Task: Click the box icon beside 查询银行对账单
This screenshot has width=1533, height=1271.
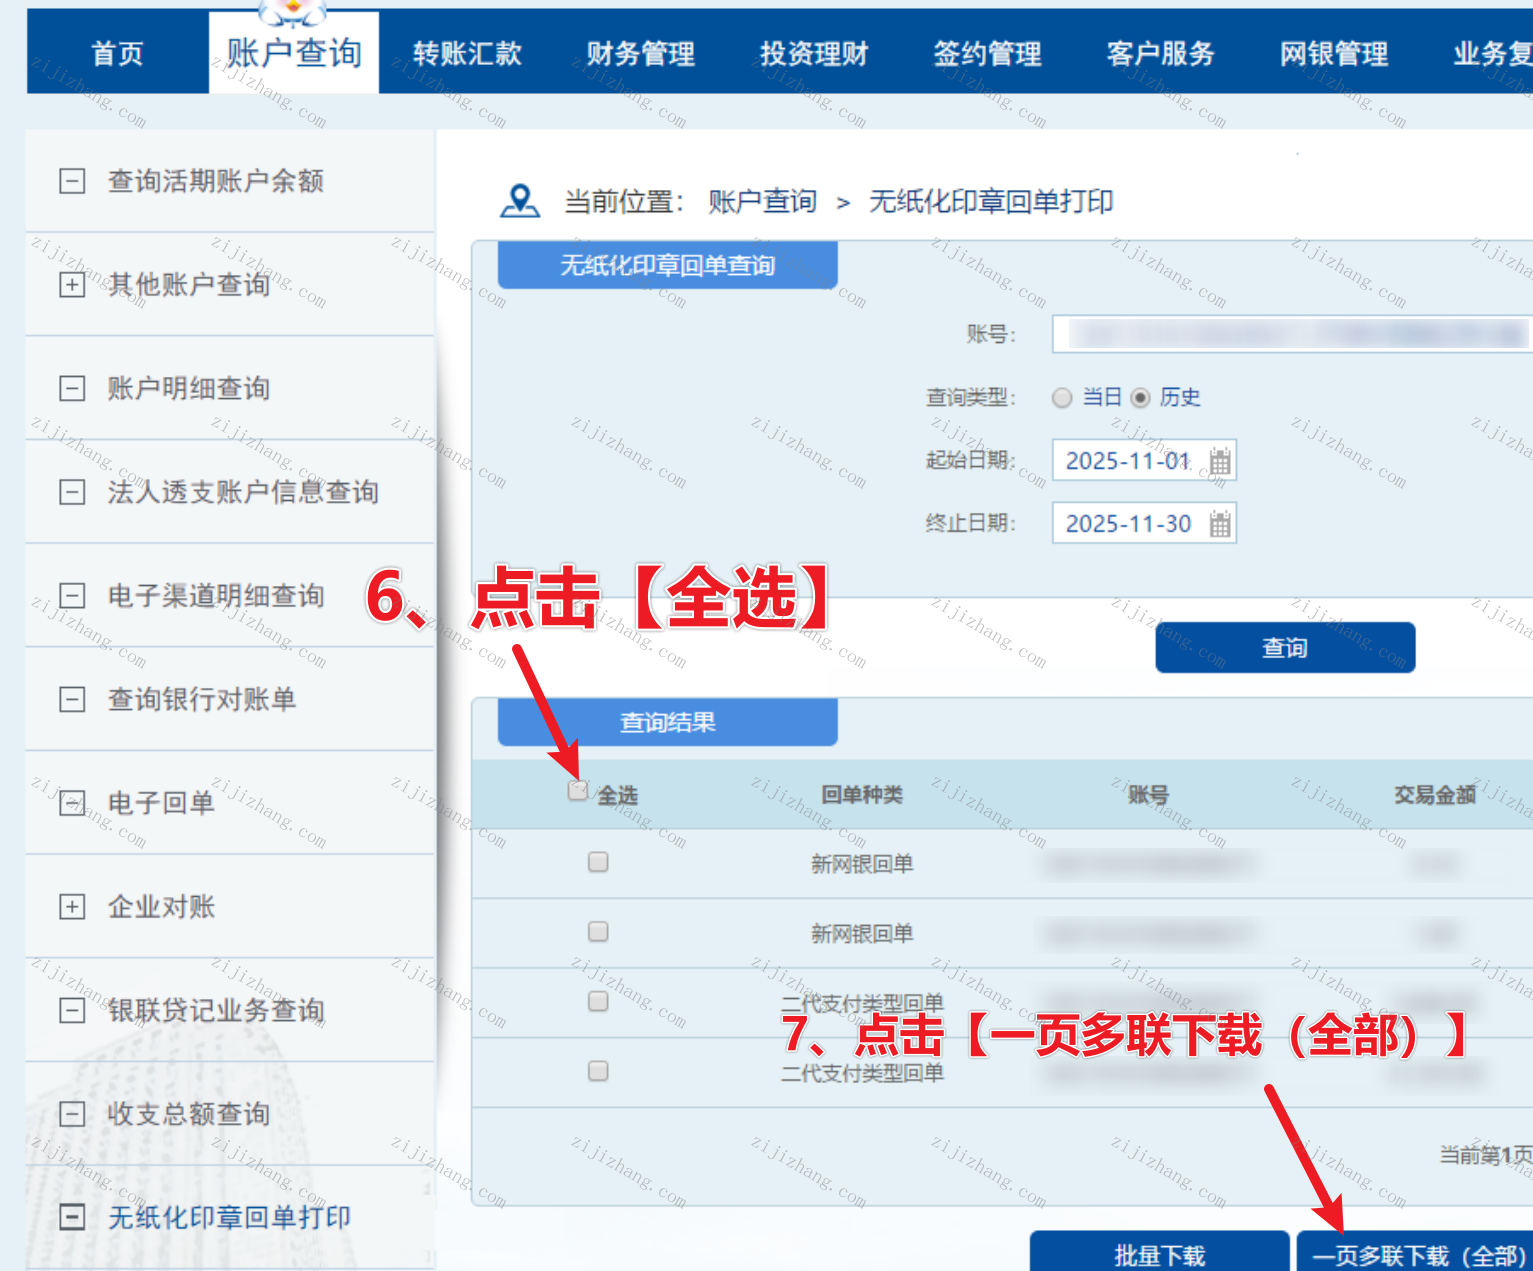Action: pos(72,699)
